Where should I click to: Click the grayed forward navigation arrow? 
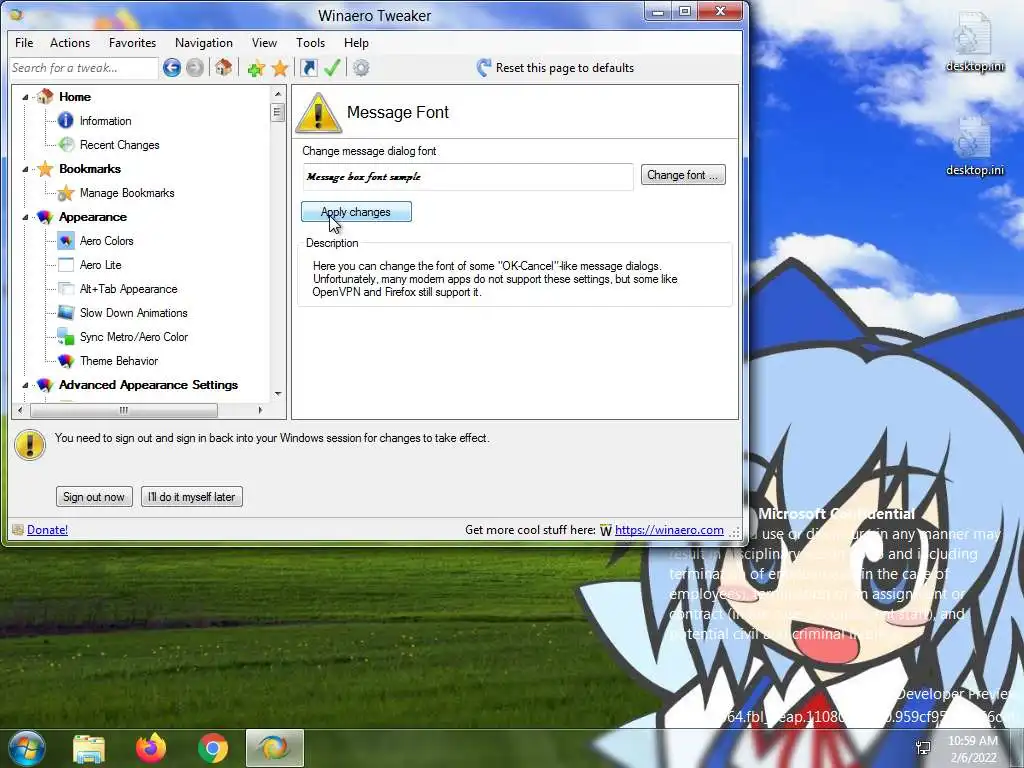(195, 67)
